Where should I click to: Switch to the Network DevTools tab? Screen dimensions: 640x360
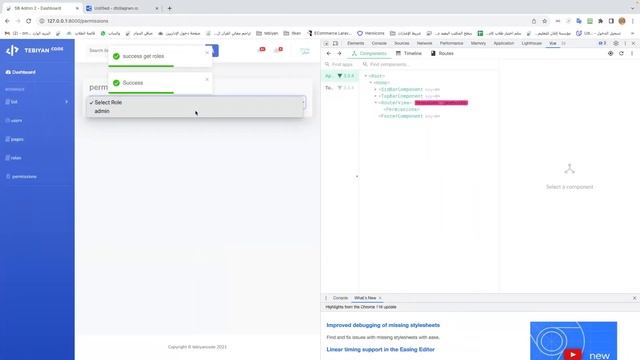(424, 43)
